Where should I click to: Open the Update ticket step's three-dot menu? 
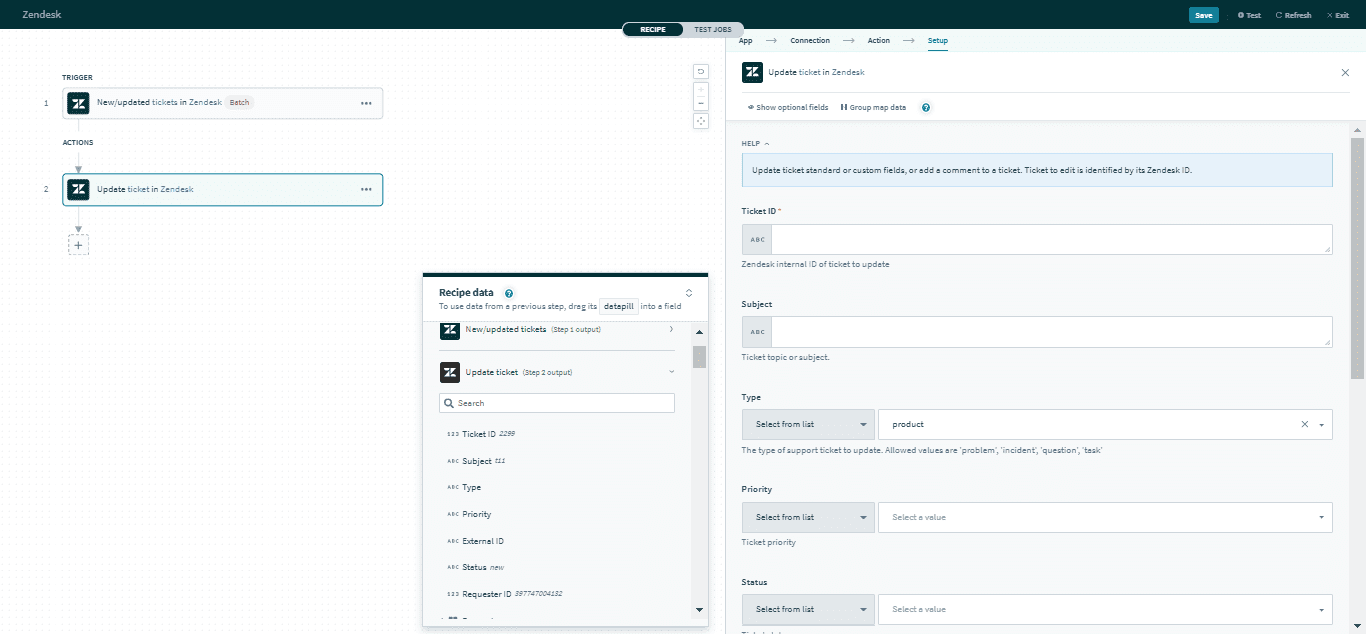click(x=367, y=189)
